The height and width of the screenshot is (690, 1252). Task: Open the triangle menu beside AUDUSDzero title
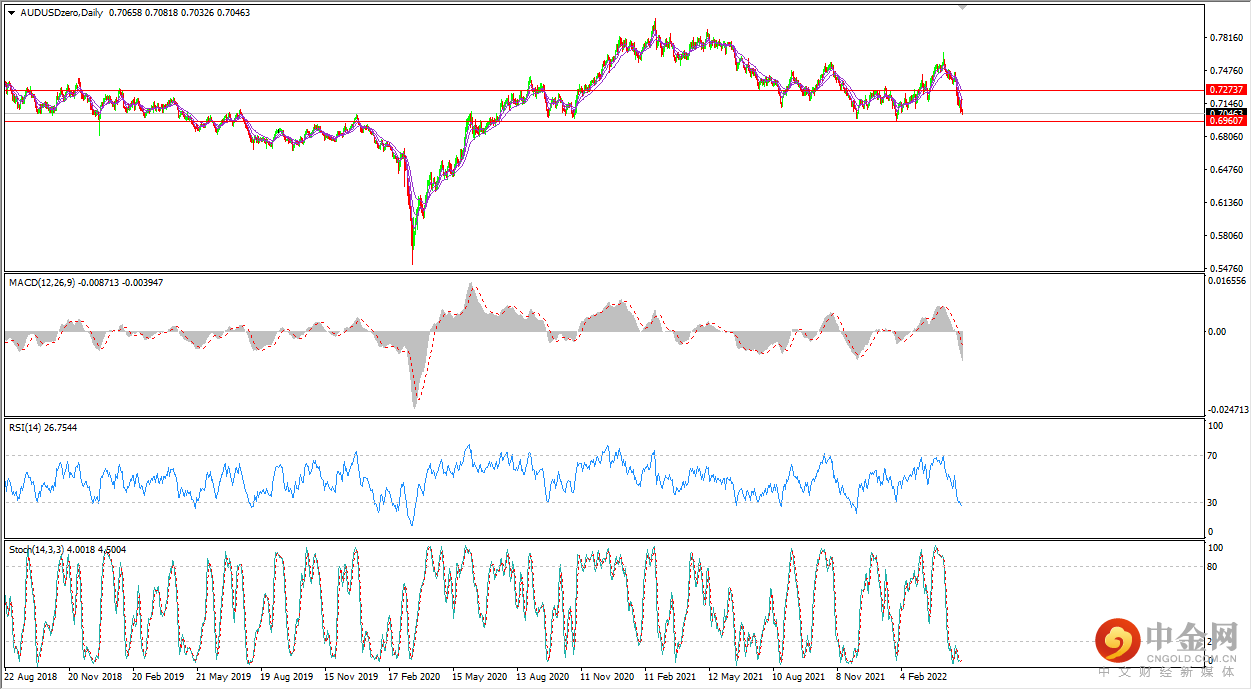12,11
